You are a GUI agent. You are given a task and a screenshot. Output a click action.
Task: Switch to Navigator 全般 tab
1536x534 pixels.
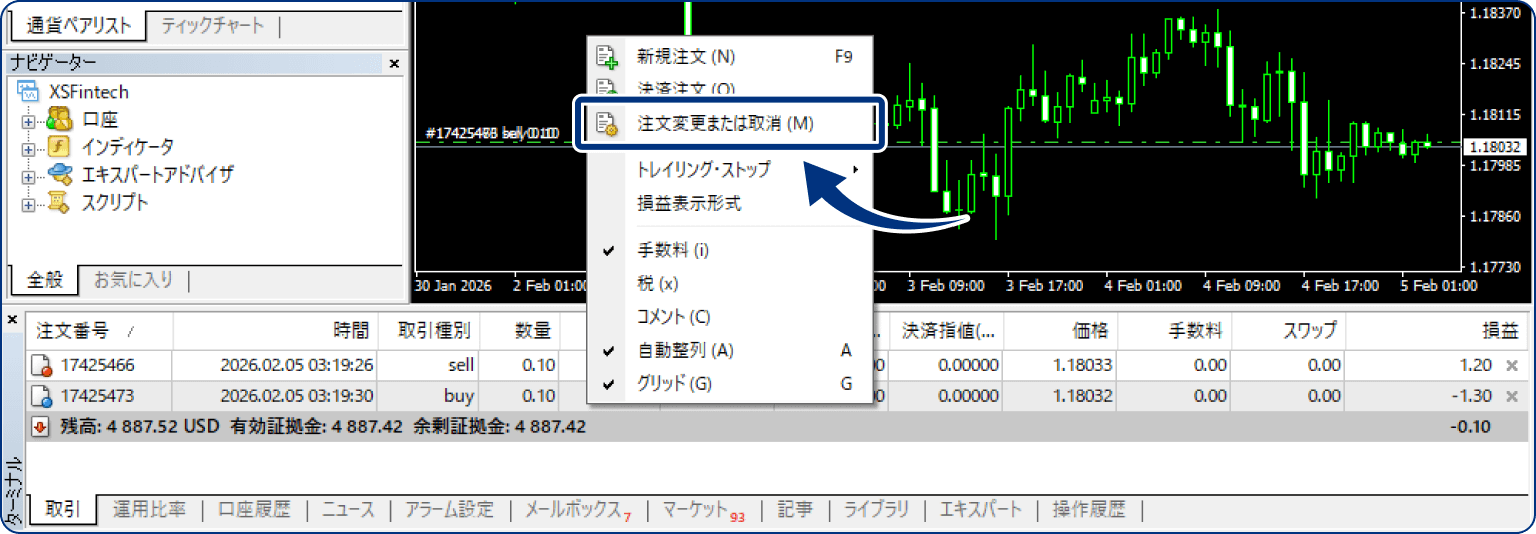(x=45, y=280)
